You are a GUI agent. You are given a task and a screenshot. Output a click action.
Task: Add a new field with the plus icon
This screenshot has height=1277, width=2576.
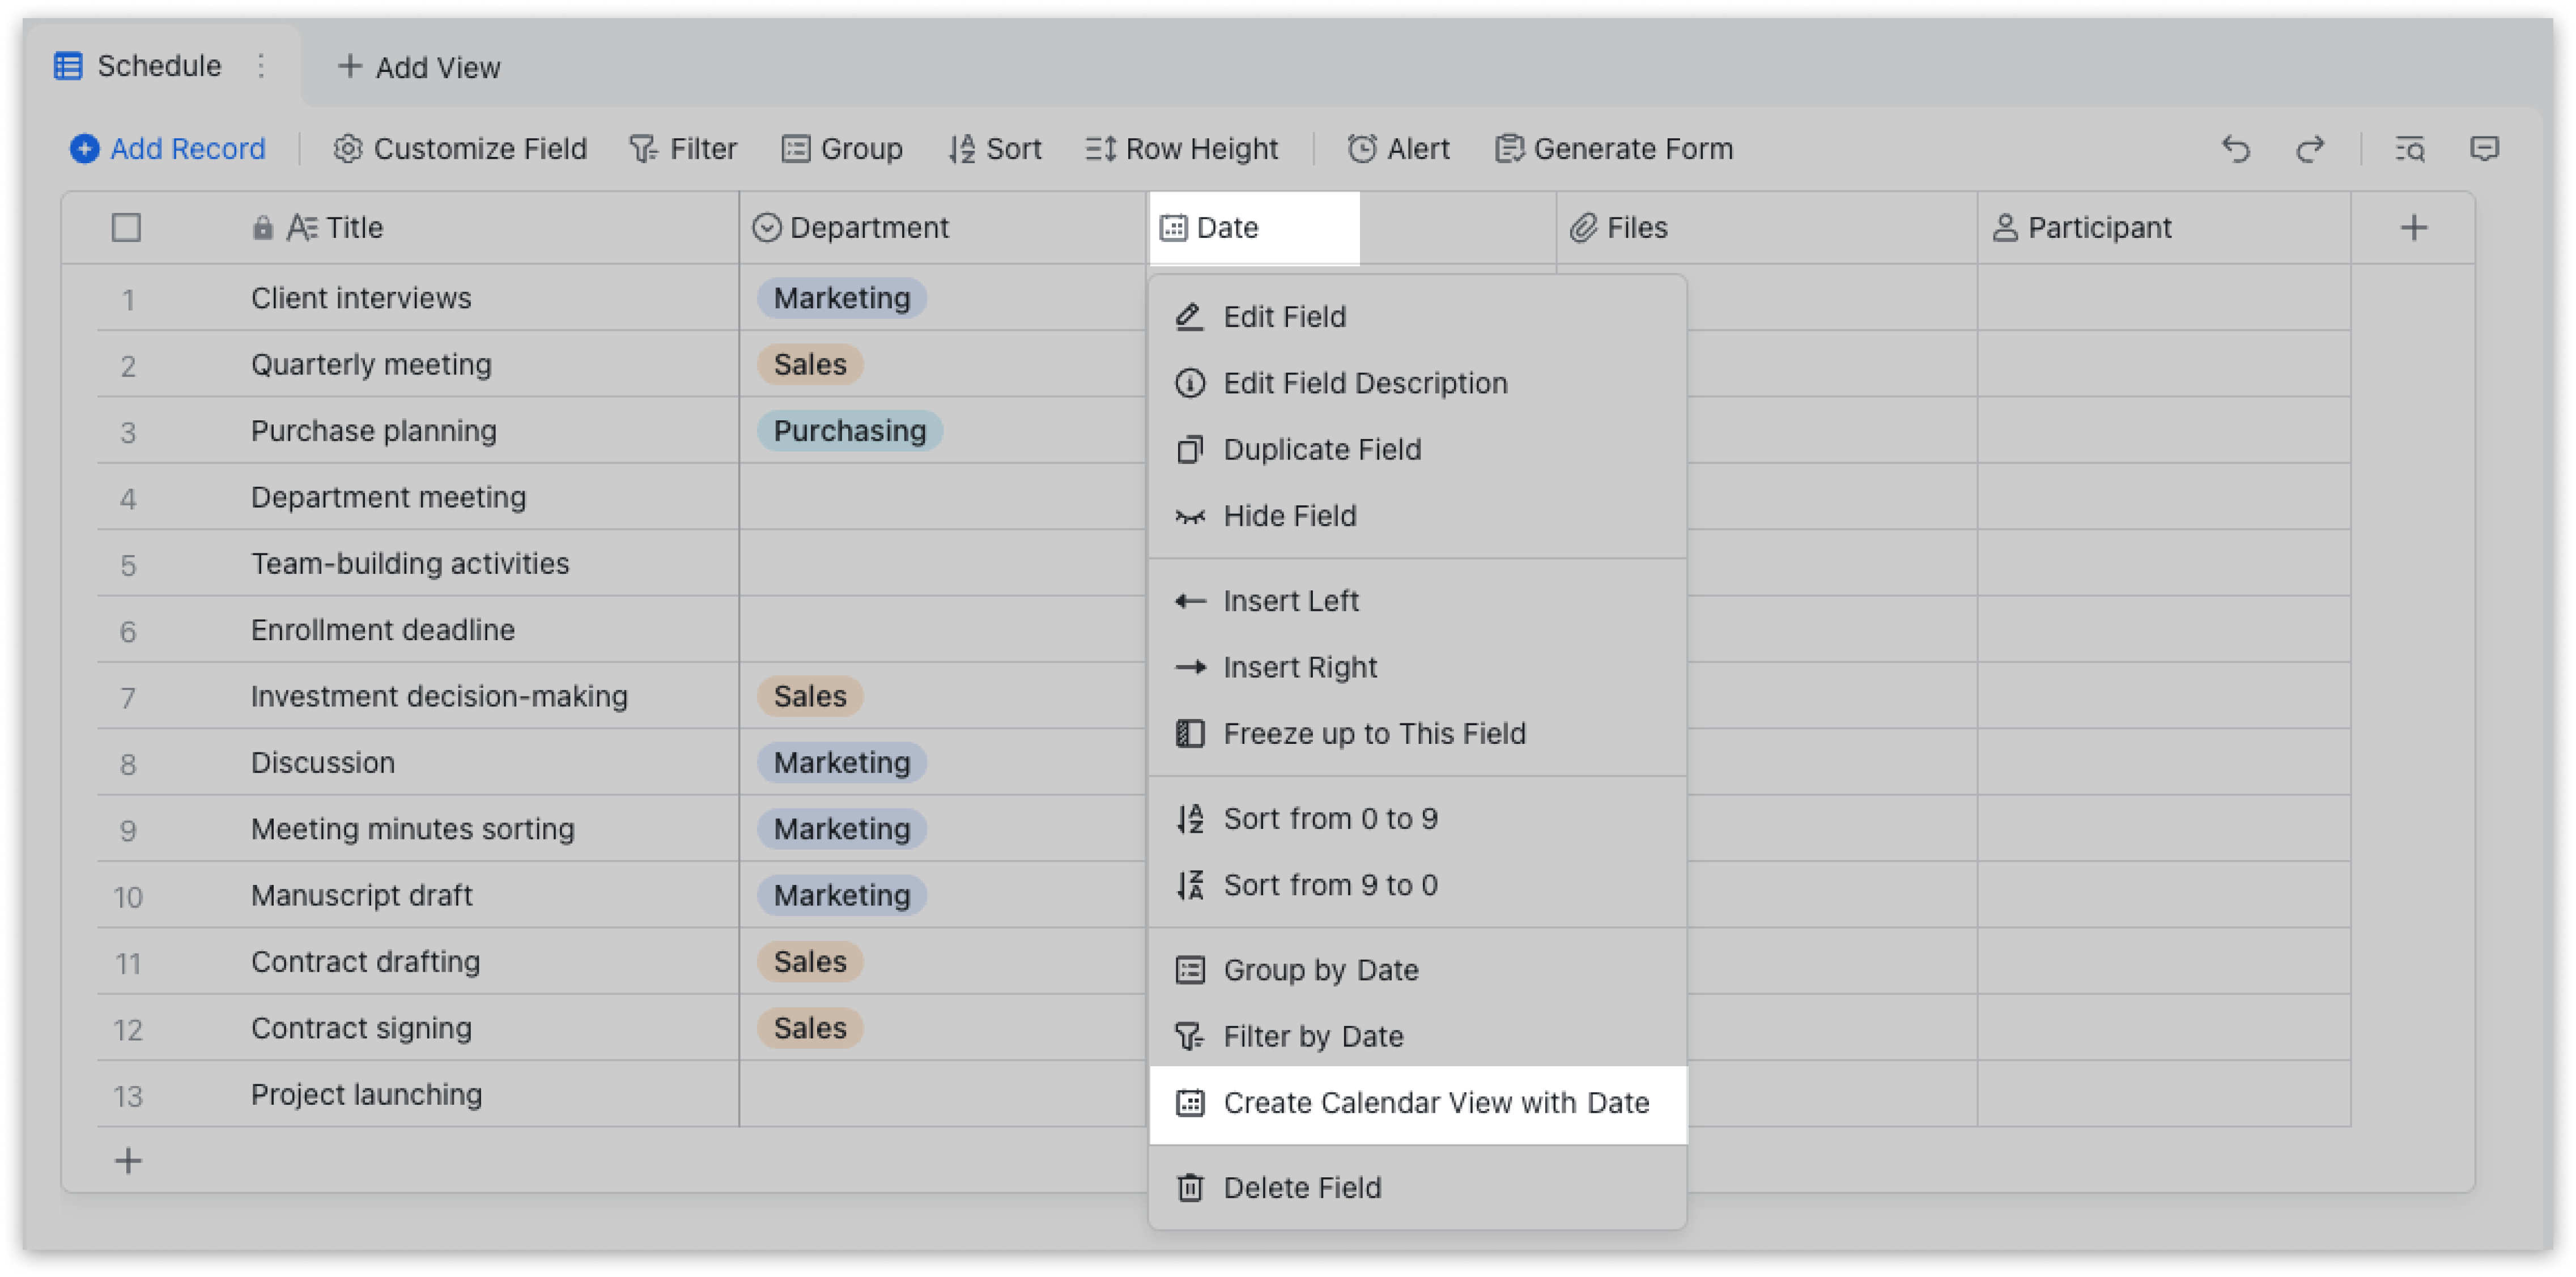(x=2415, y=227)
